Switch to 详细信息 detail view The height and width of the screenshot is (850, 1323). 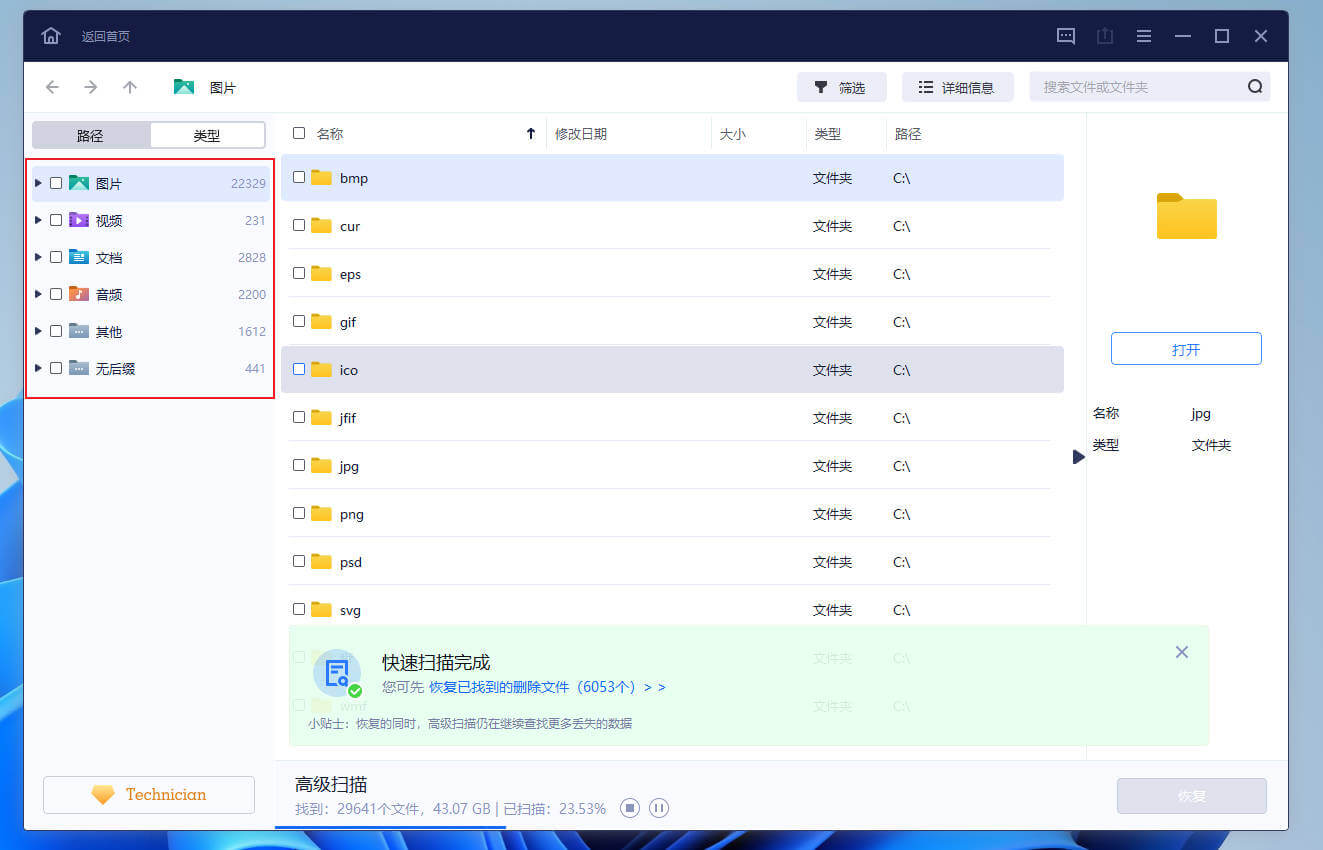pyautogui.click(x=957, y=87)
